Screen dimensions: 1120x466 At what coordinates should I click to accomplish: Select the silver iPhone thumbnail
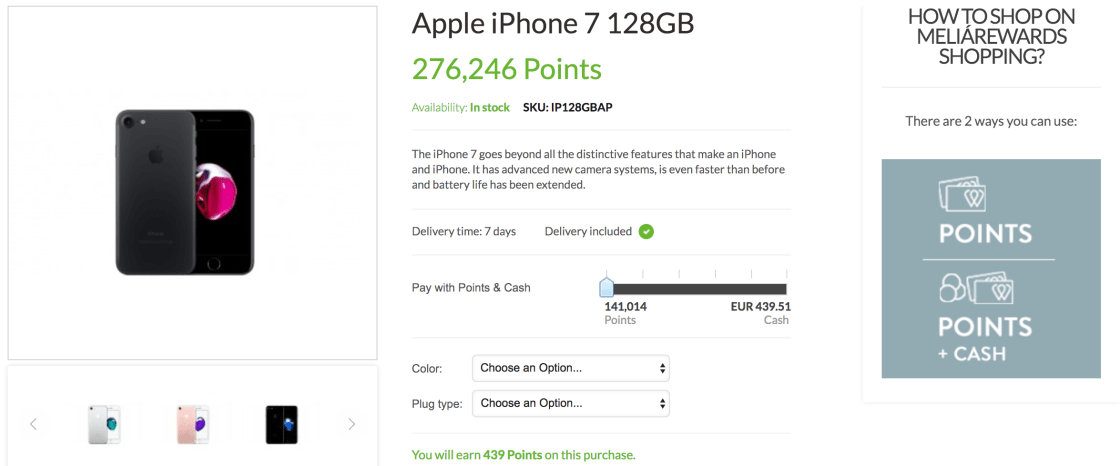[104, 424]
